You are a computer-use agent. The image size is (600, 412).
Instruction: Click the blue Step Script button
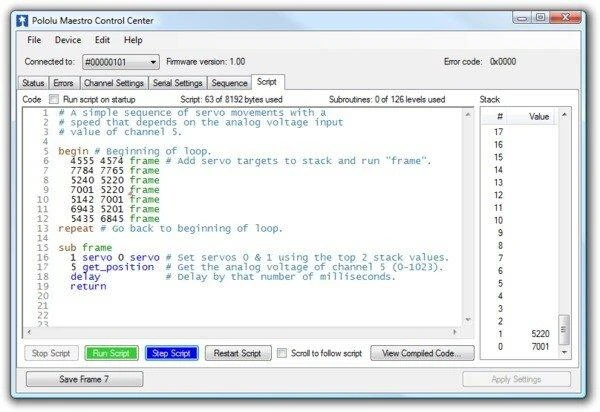171,353
